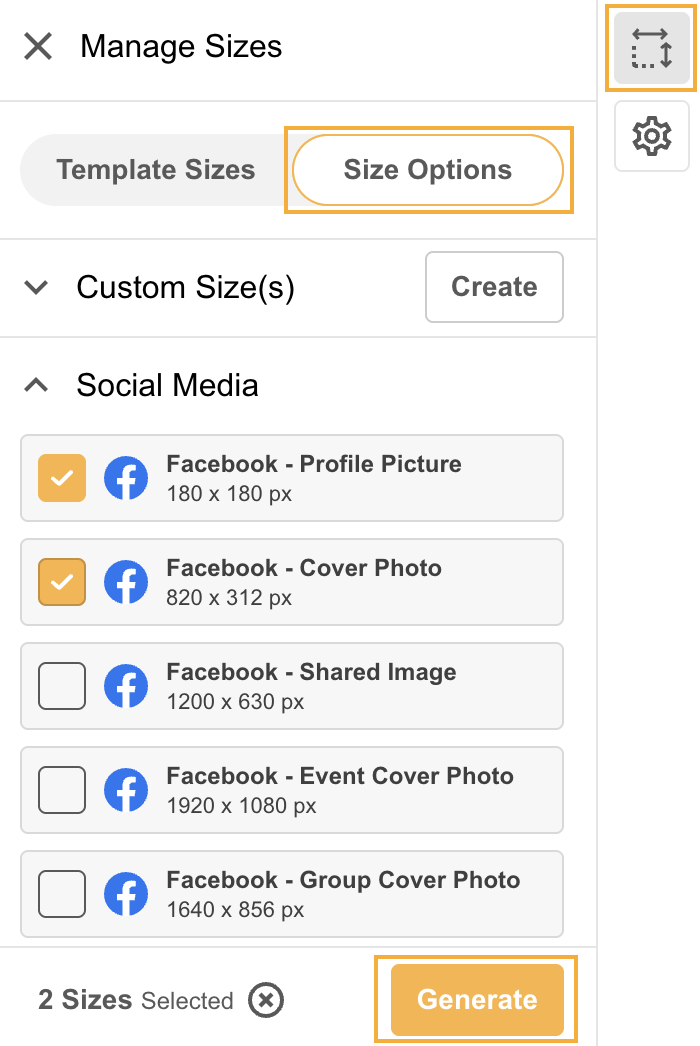Enable Facebook Event Cover Photo checkbox
Image resolution: width=700 pixels, height=1046 pixels.
click(62, 790)
